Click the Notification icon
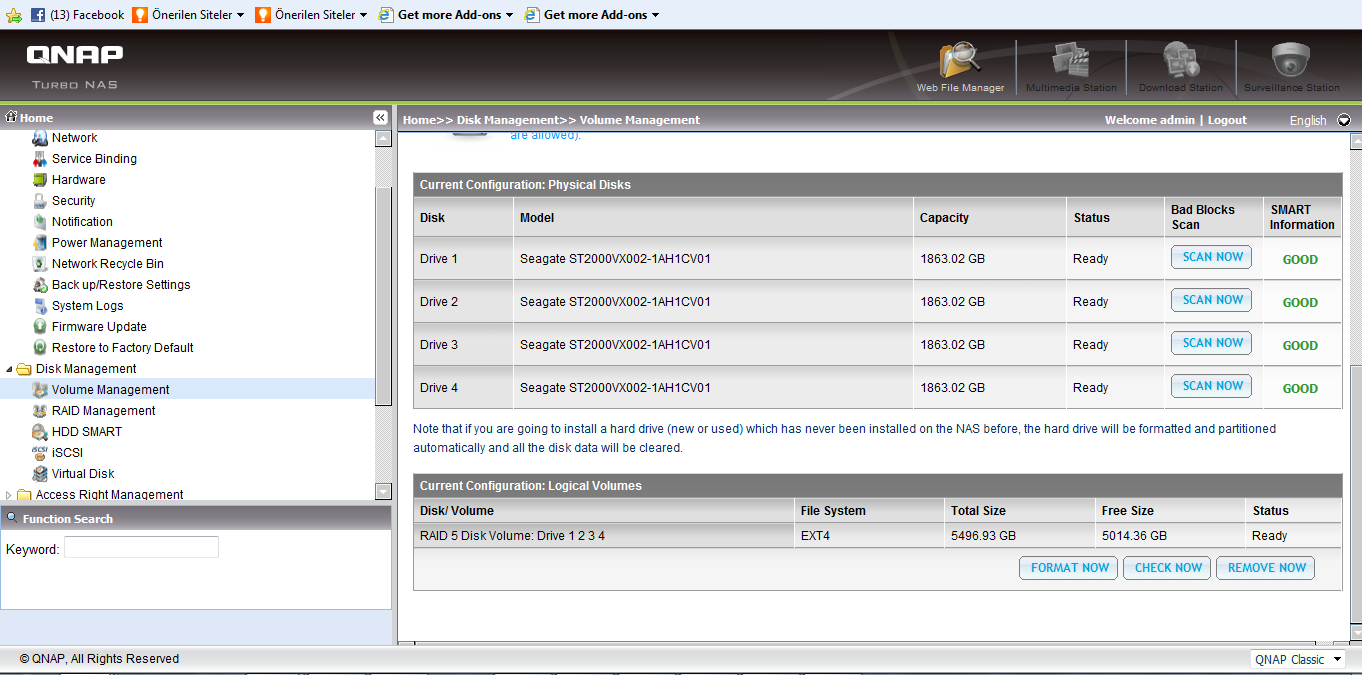This screenshot has width=1362, height=675. coord(40,222)
